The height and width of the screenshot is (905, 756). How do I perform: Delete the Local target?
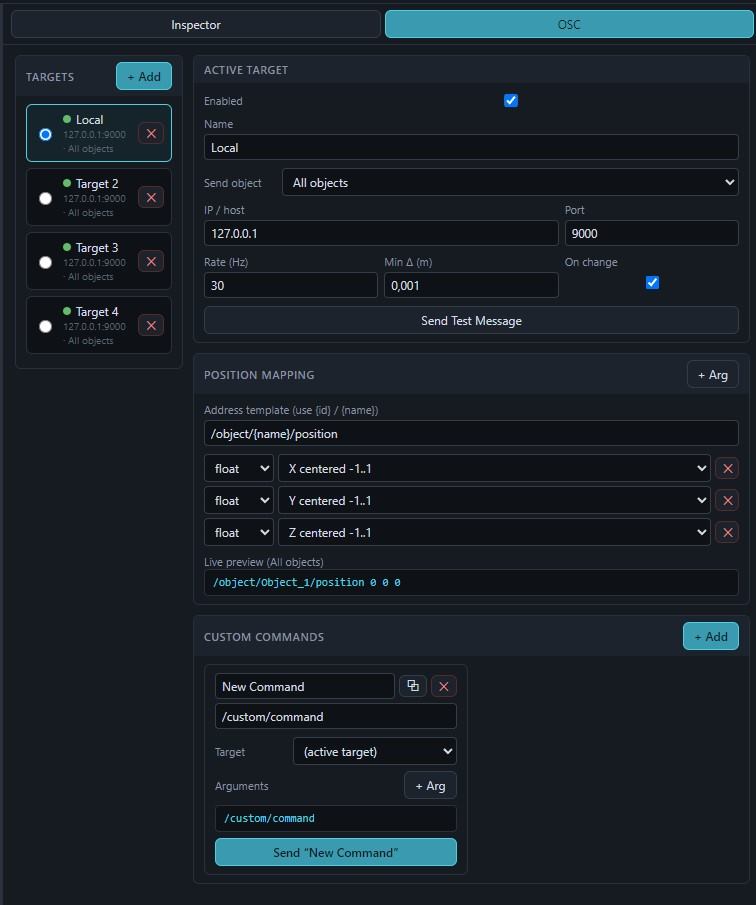pyautogui.click(x=151, y=134)
